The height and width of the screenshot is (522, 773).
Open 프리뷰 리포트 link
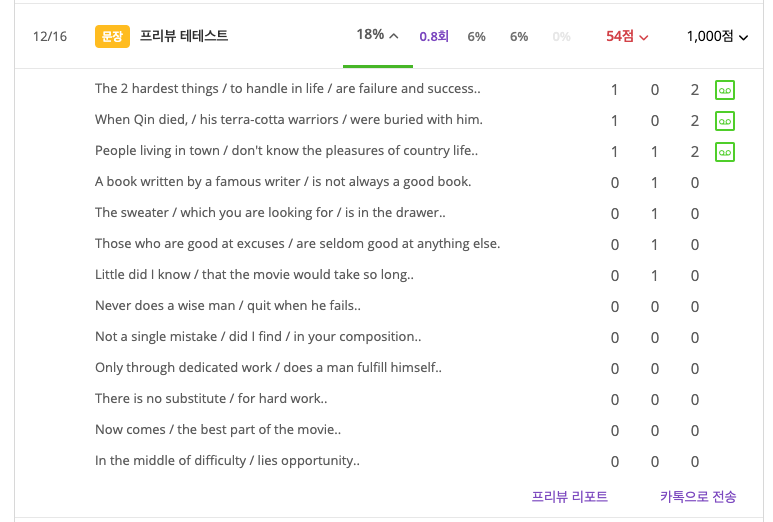click(569, 496)
